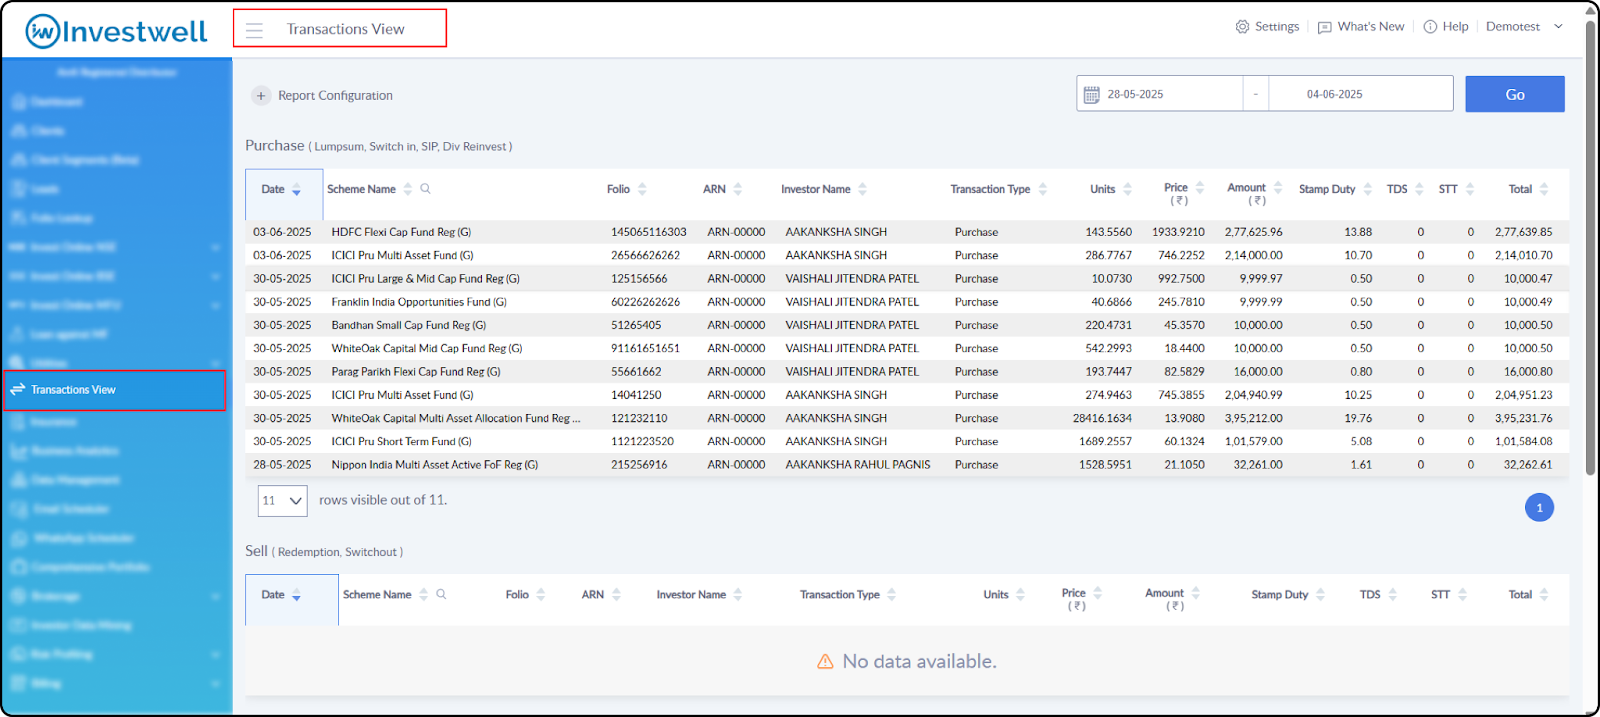Sort Sell table by Amount
This screenshot has width=1600, height=717.
coord(1195,593)
